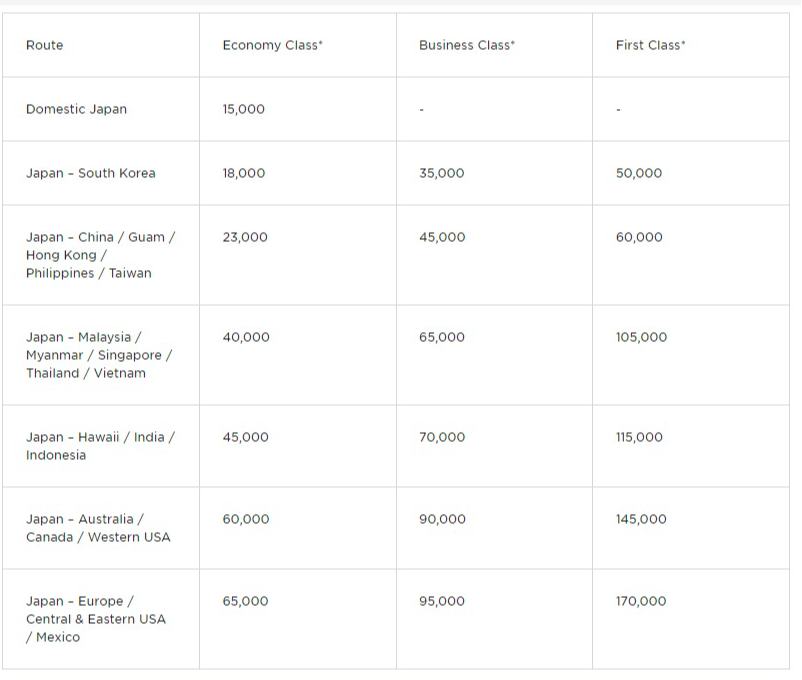Click the Japan - Malaysia / Myanmar route cell
Screen dimensions: 802x680
(x=99, y=355)
